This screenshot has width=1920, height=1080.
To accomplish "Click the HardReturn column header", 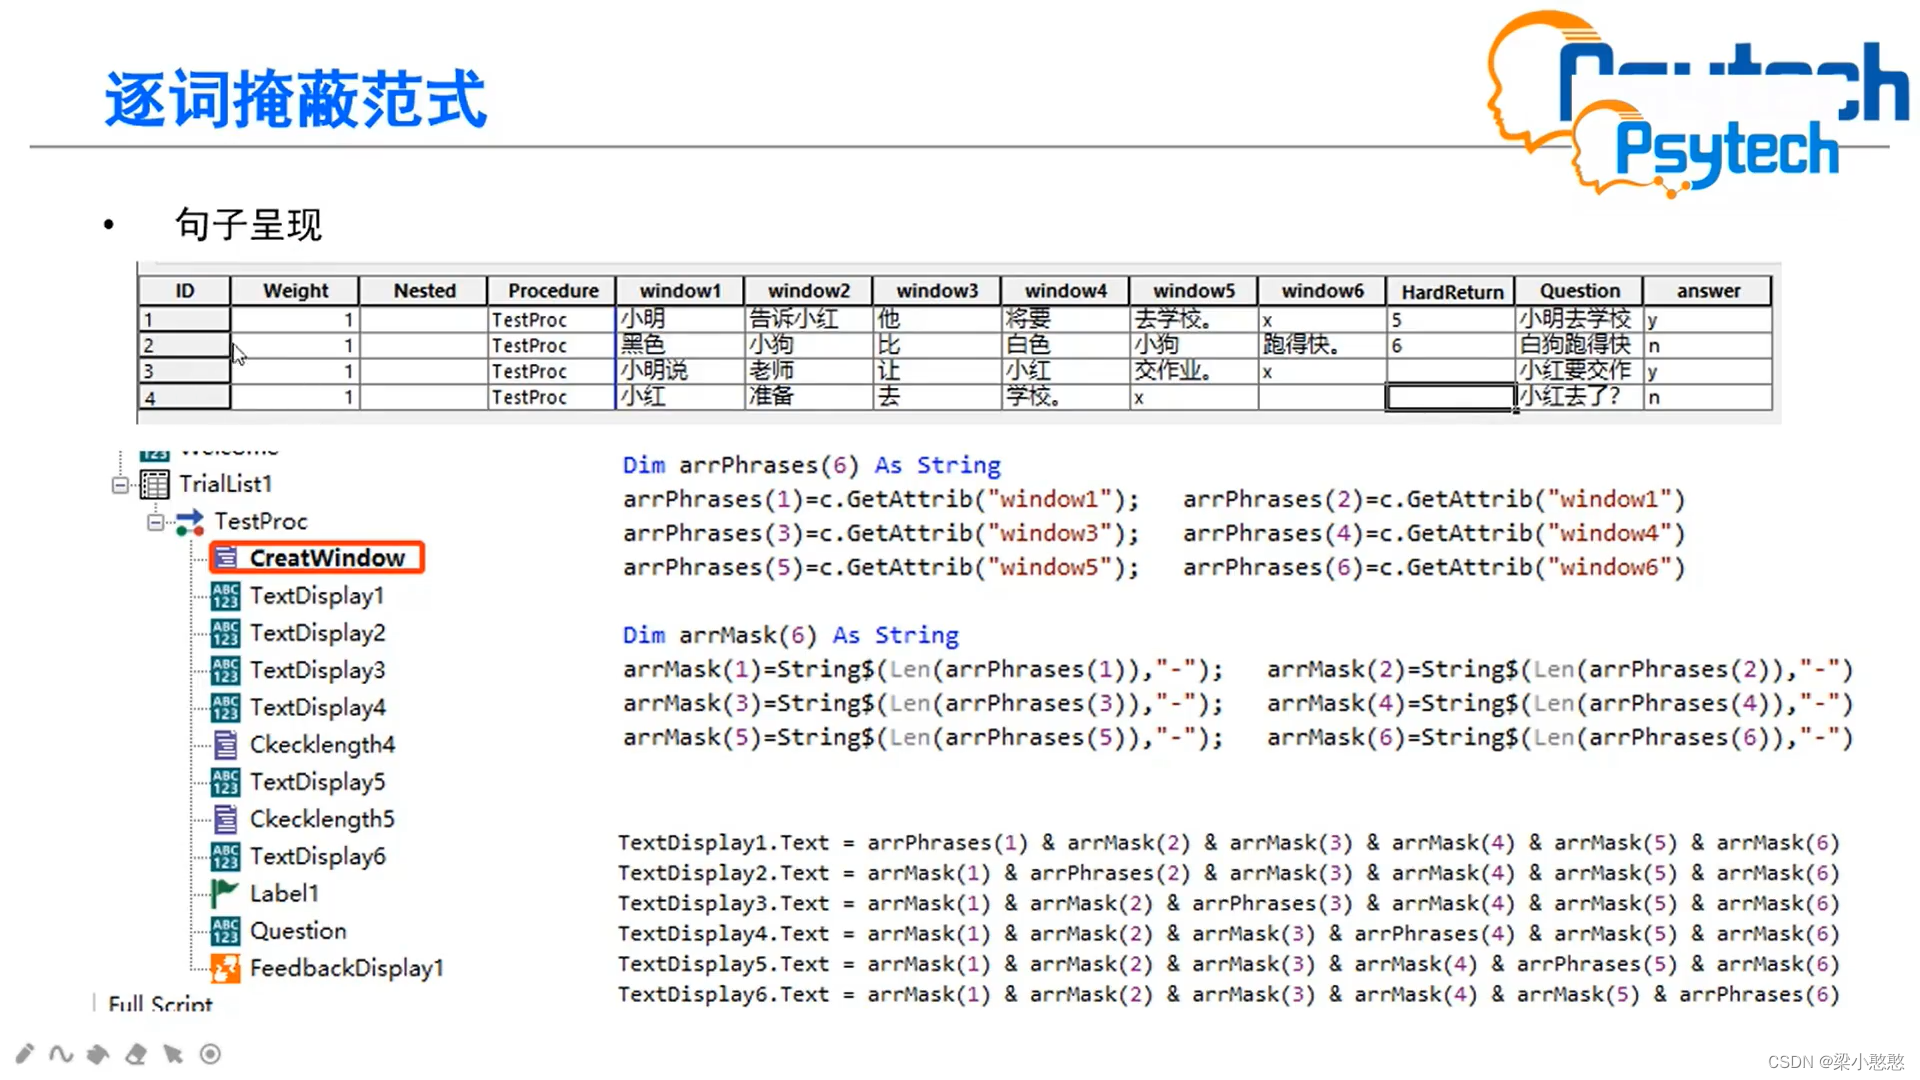I will 1451,291.
